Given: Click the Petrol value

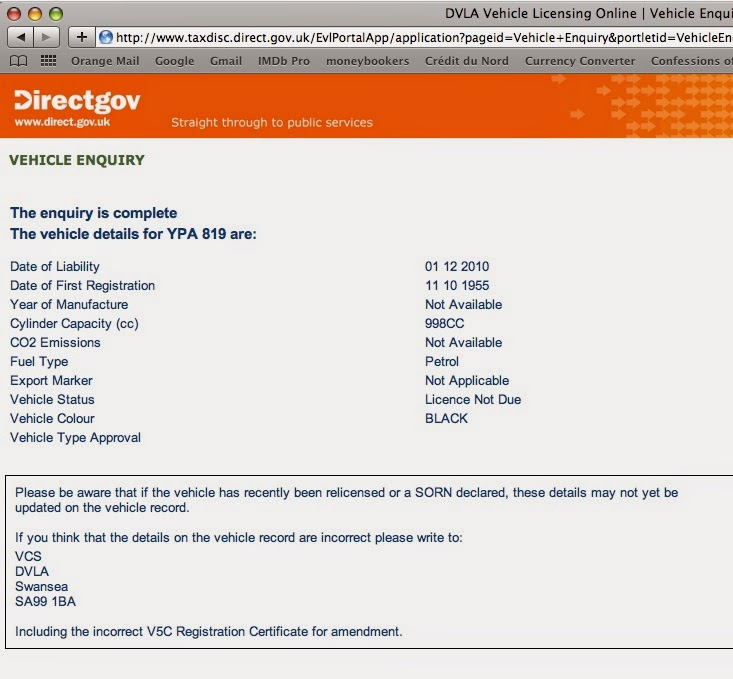Looking at the screenshot, I should 442,361.
